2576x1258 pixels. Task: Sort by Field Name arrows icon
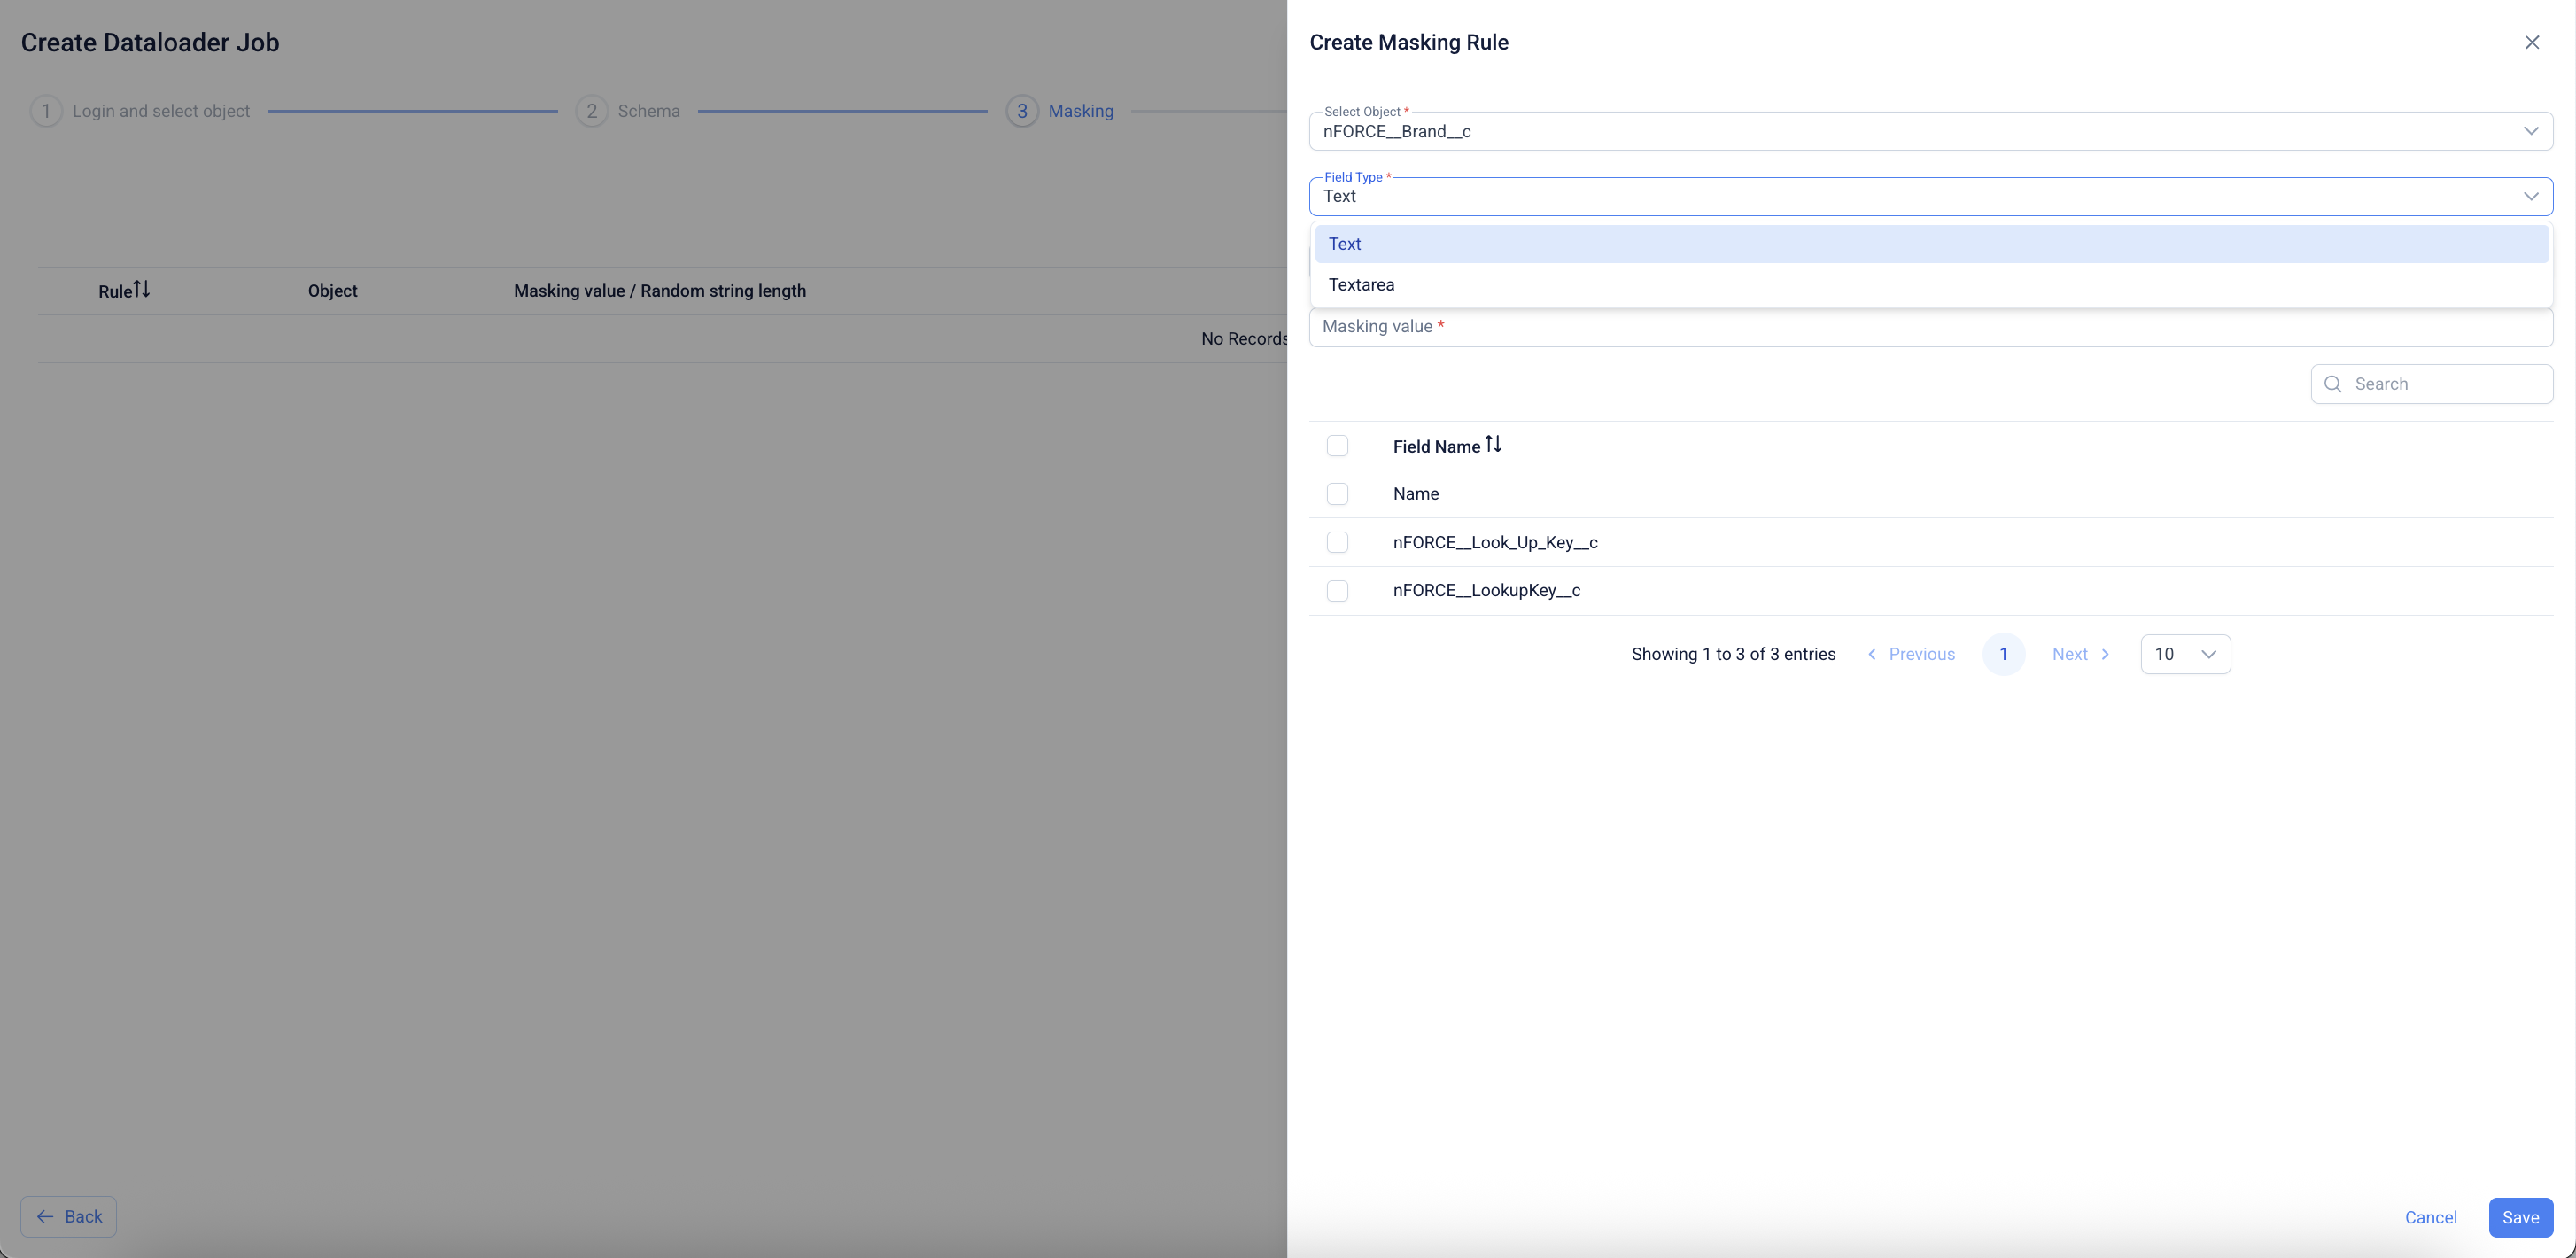click(1493, 444)
